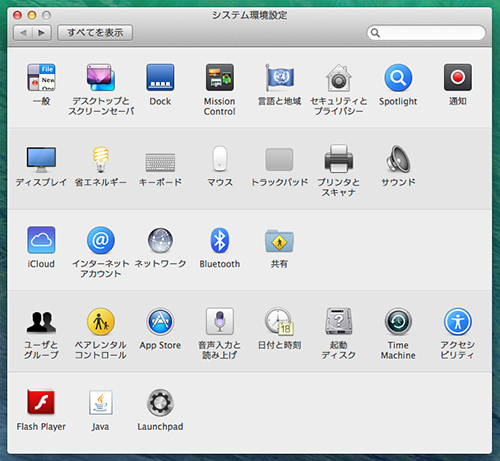Image resolution: width=500 pixels, height=461 pixels.
Task: Focus the search field in toolbar
Action: coord(426,33)
